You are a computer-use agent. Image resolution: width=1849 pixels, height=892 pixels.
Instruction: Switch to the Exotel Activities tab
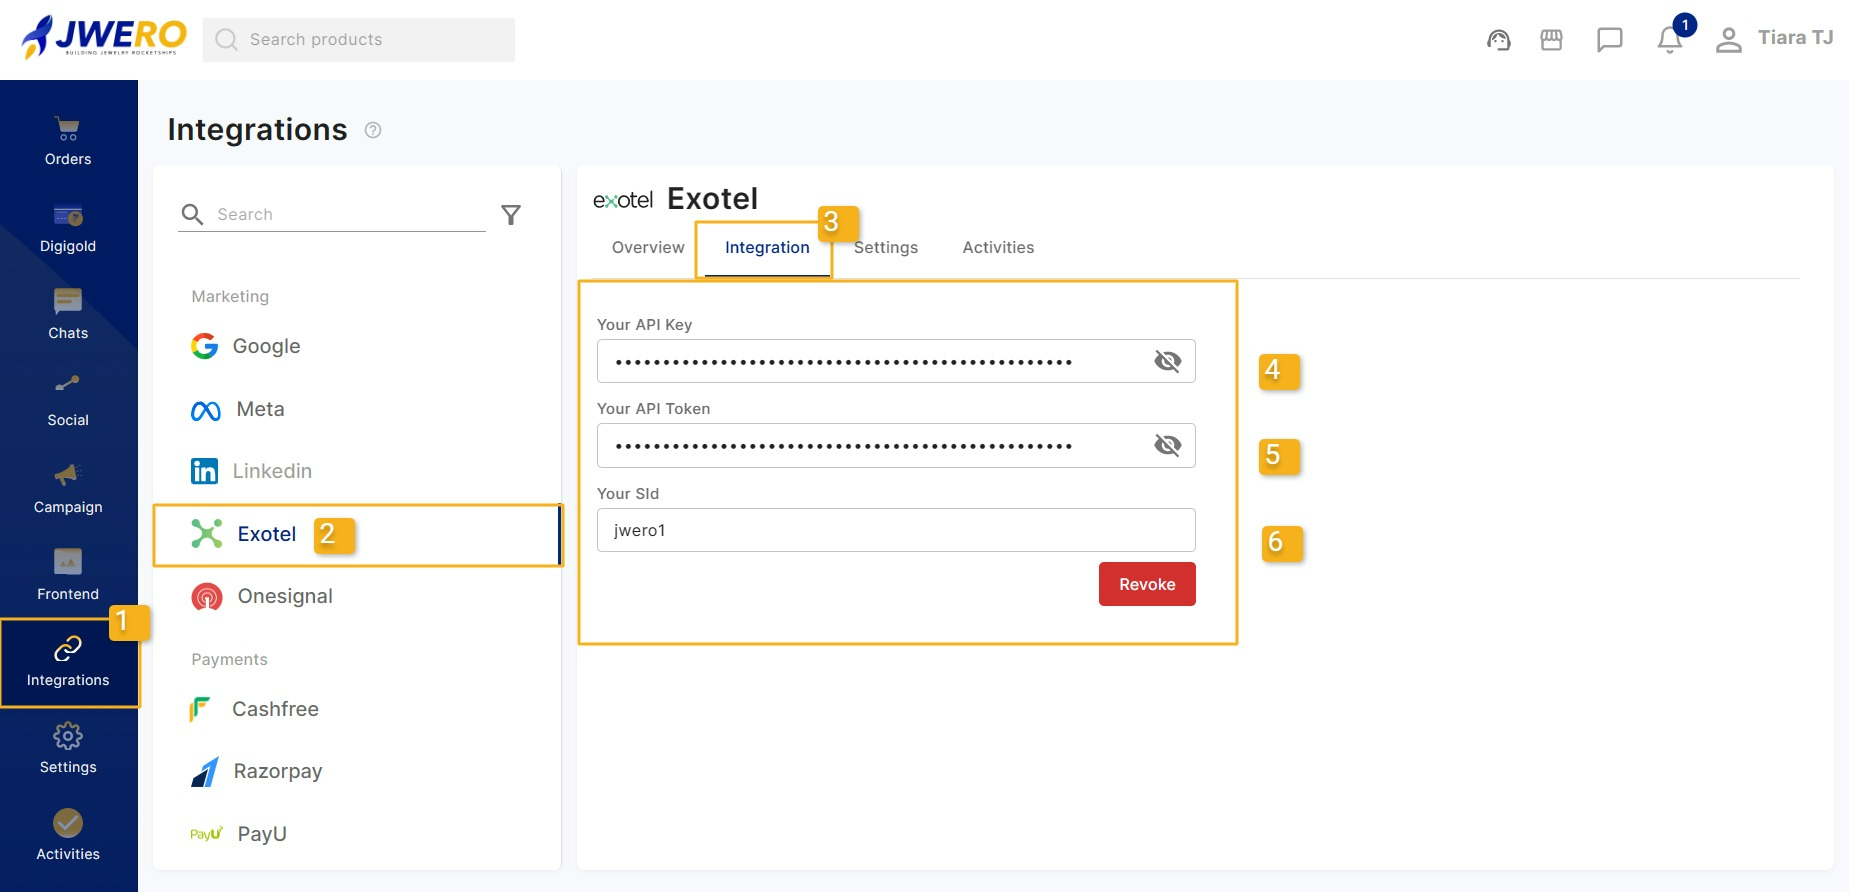tap(998, 248)
